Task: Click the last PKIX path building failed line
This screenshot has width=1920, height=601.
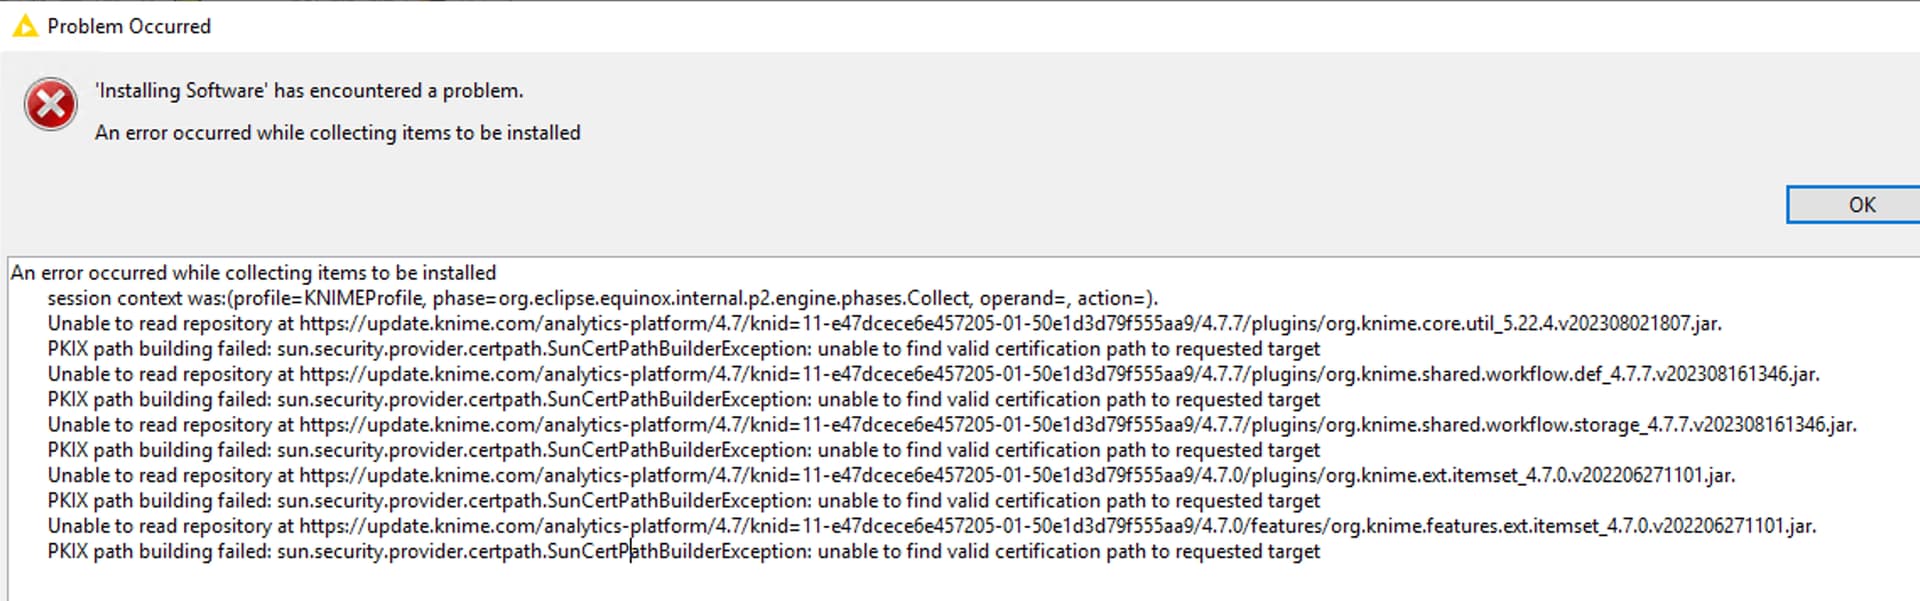Action: (x=683, y=552)
